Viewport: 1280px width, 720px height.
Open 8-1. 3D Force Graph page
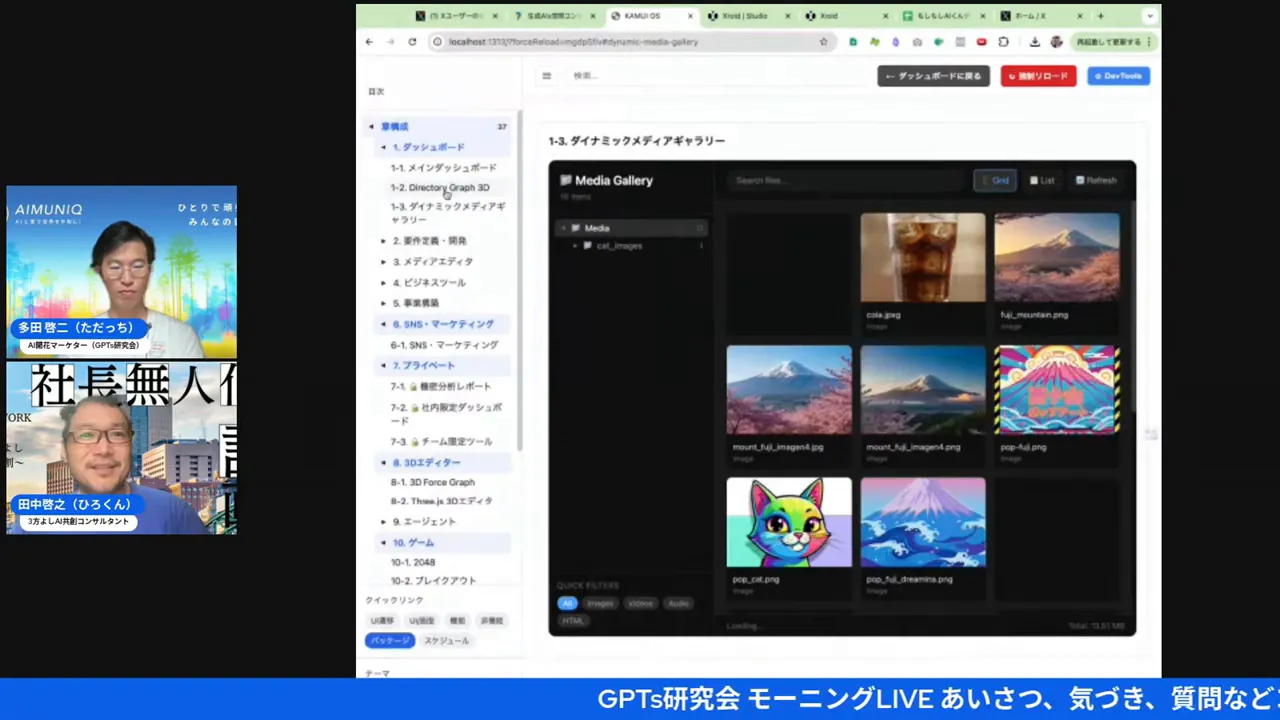[x=432, y=482]
